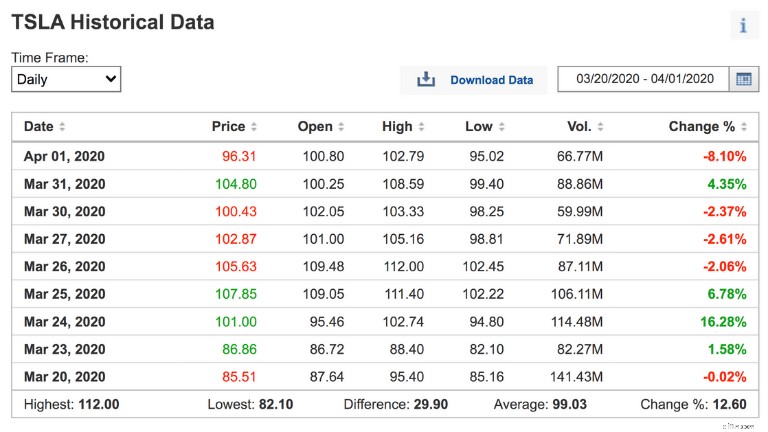Select the Mar 23, 2020 date cell

point(65,349)
